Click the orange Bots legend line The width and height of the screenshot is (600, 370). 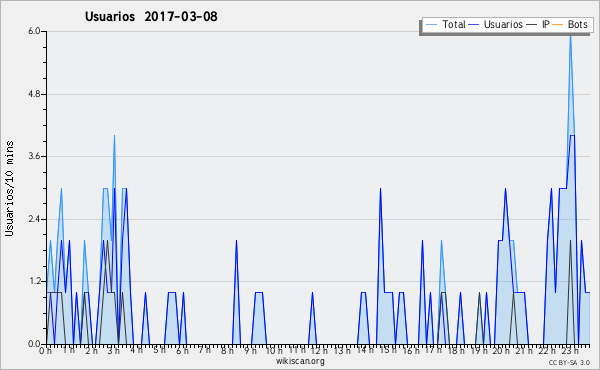coord(558,25)
